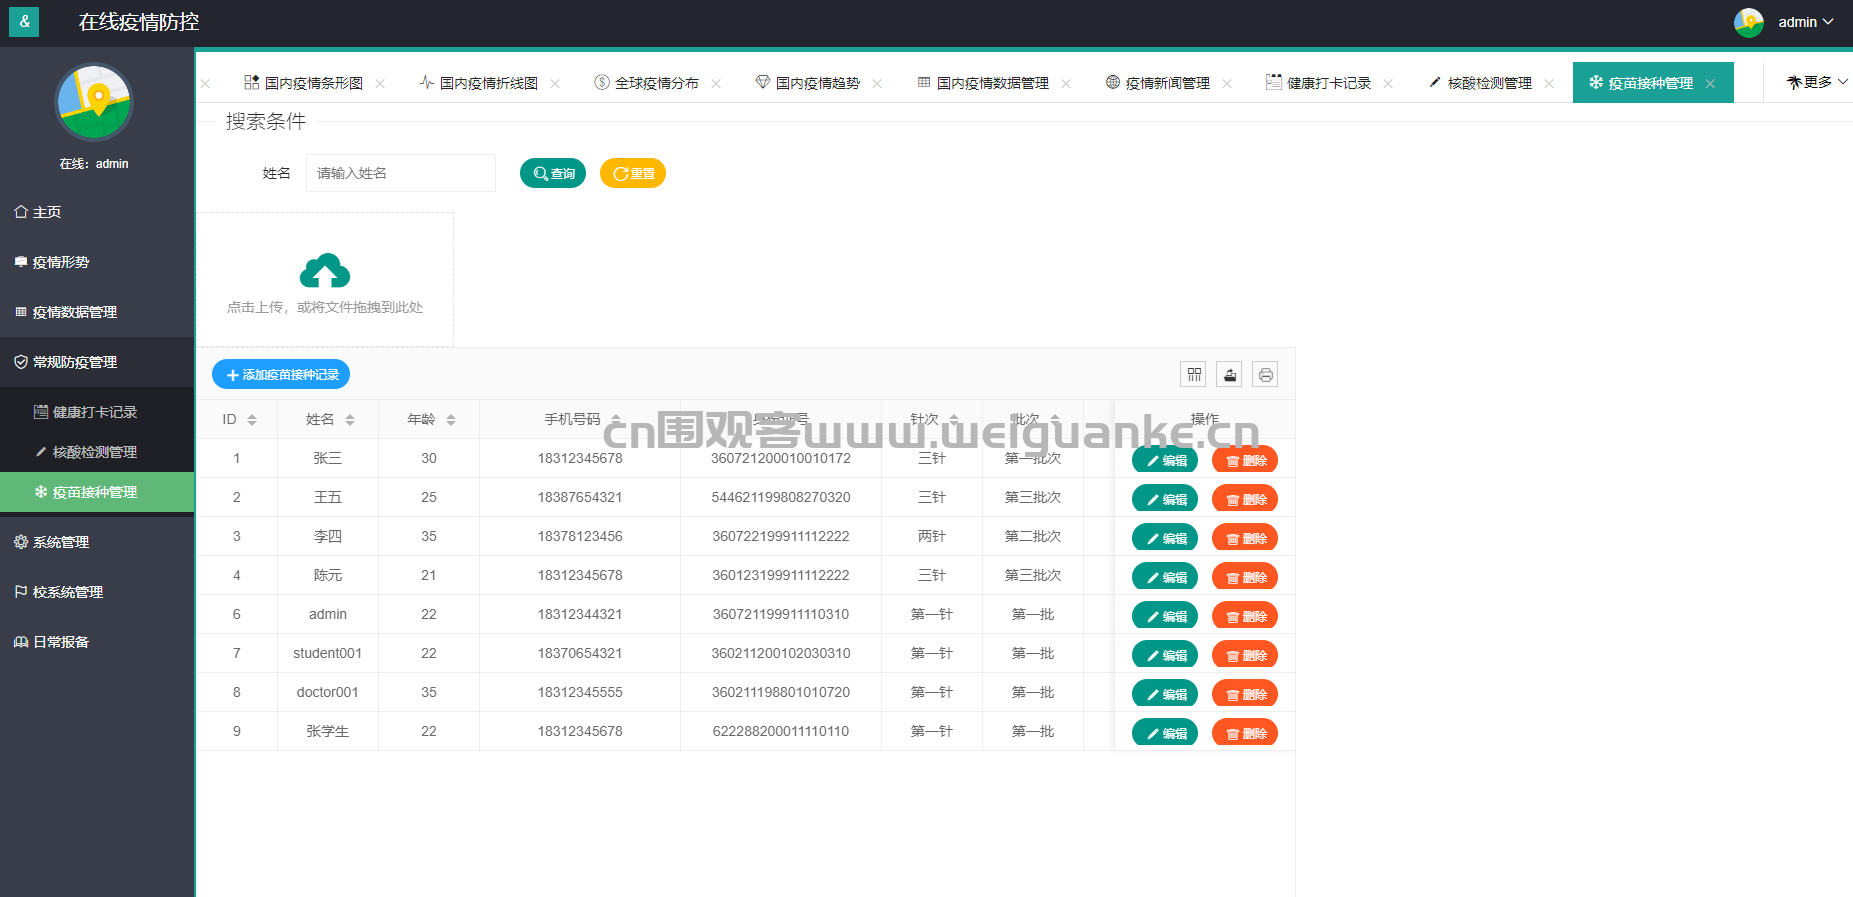Close the 国内疫情条形图 tab
The image size is (1853, 897).
click(x=380, y=84)
